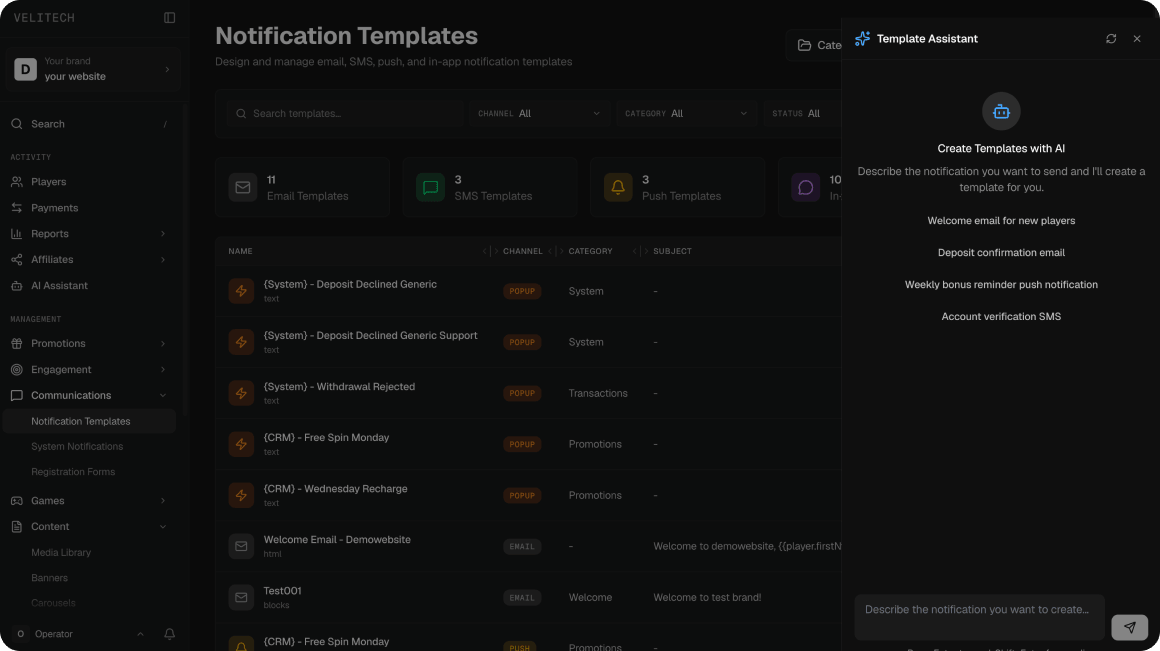Click the Email Templates envelope icon
1160x651 pixels.
point(243,188)
